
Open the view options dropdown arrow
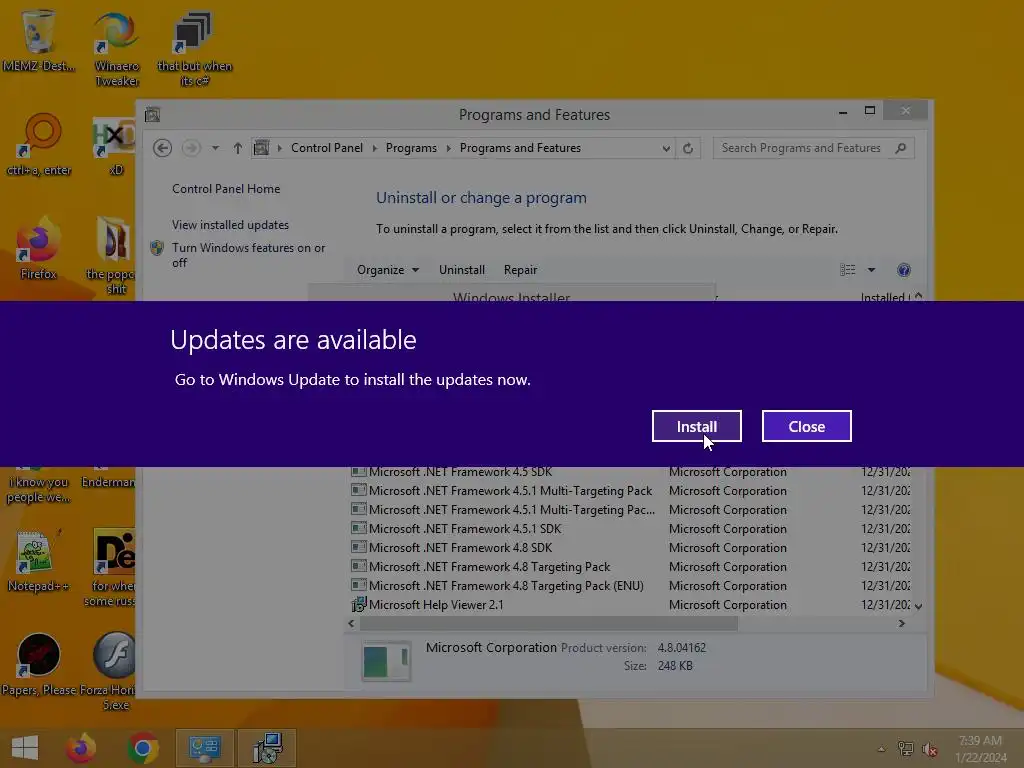[x=871, y=270]
